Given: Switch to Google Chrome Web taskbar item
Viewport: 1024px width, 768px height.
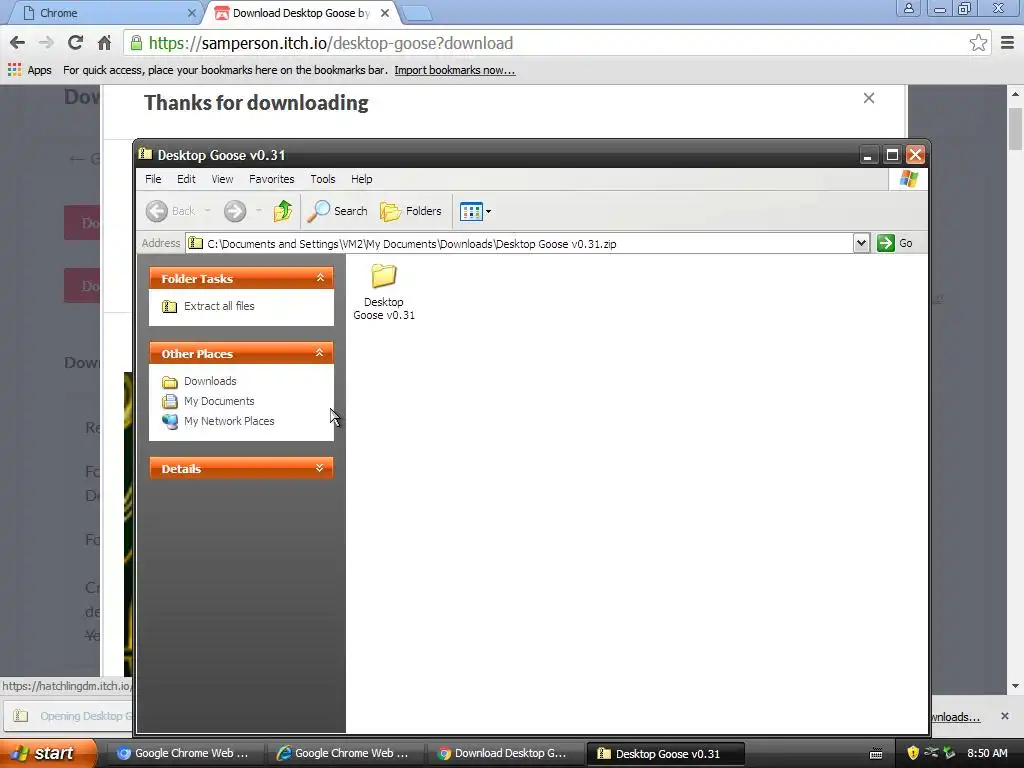Looking at the screenshot, I should [185, 754].
